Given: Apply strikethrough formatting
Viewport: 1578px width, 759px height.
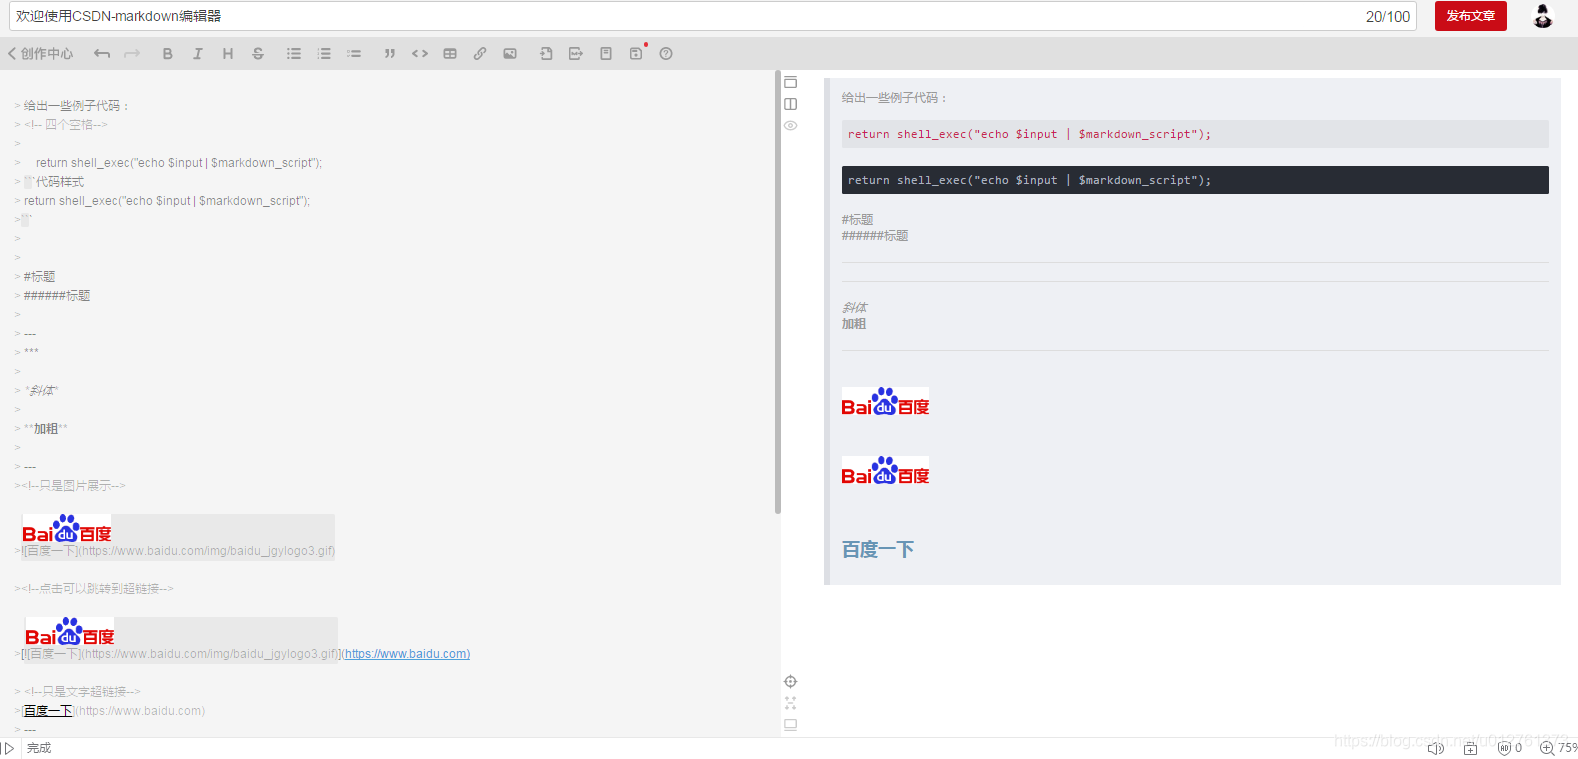Looking at the screenshot, I should pyautogui.click(x=258, y=54).
